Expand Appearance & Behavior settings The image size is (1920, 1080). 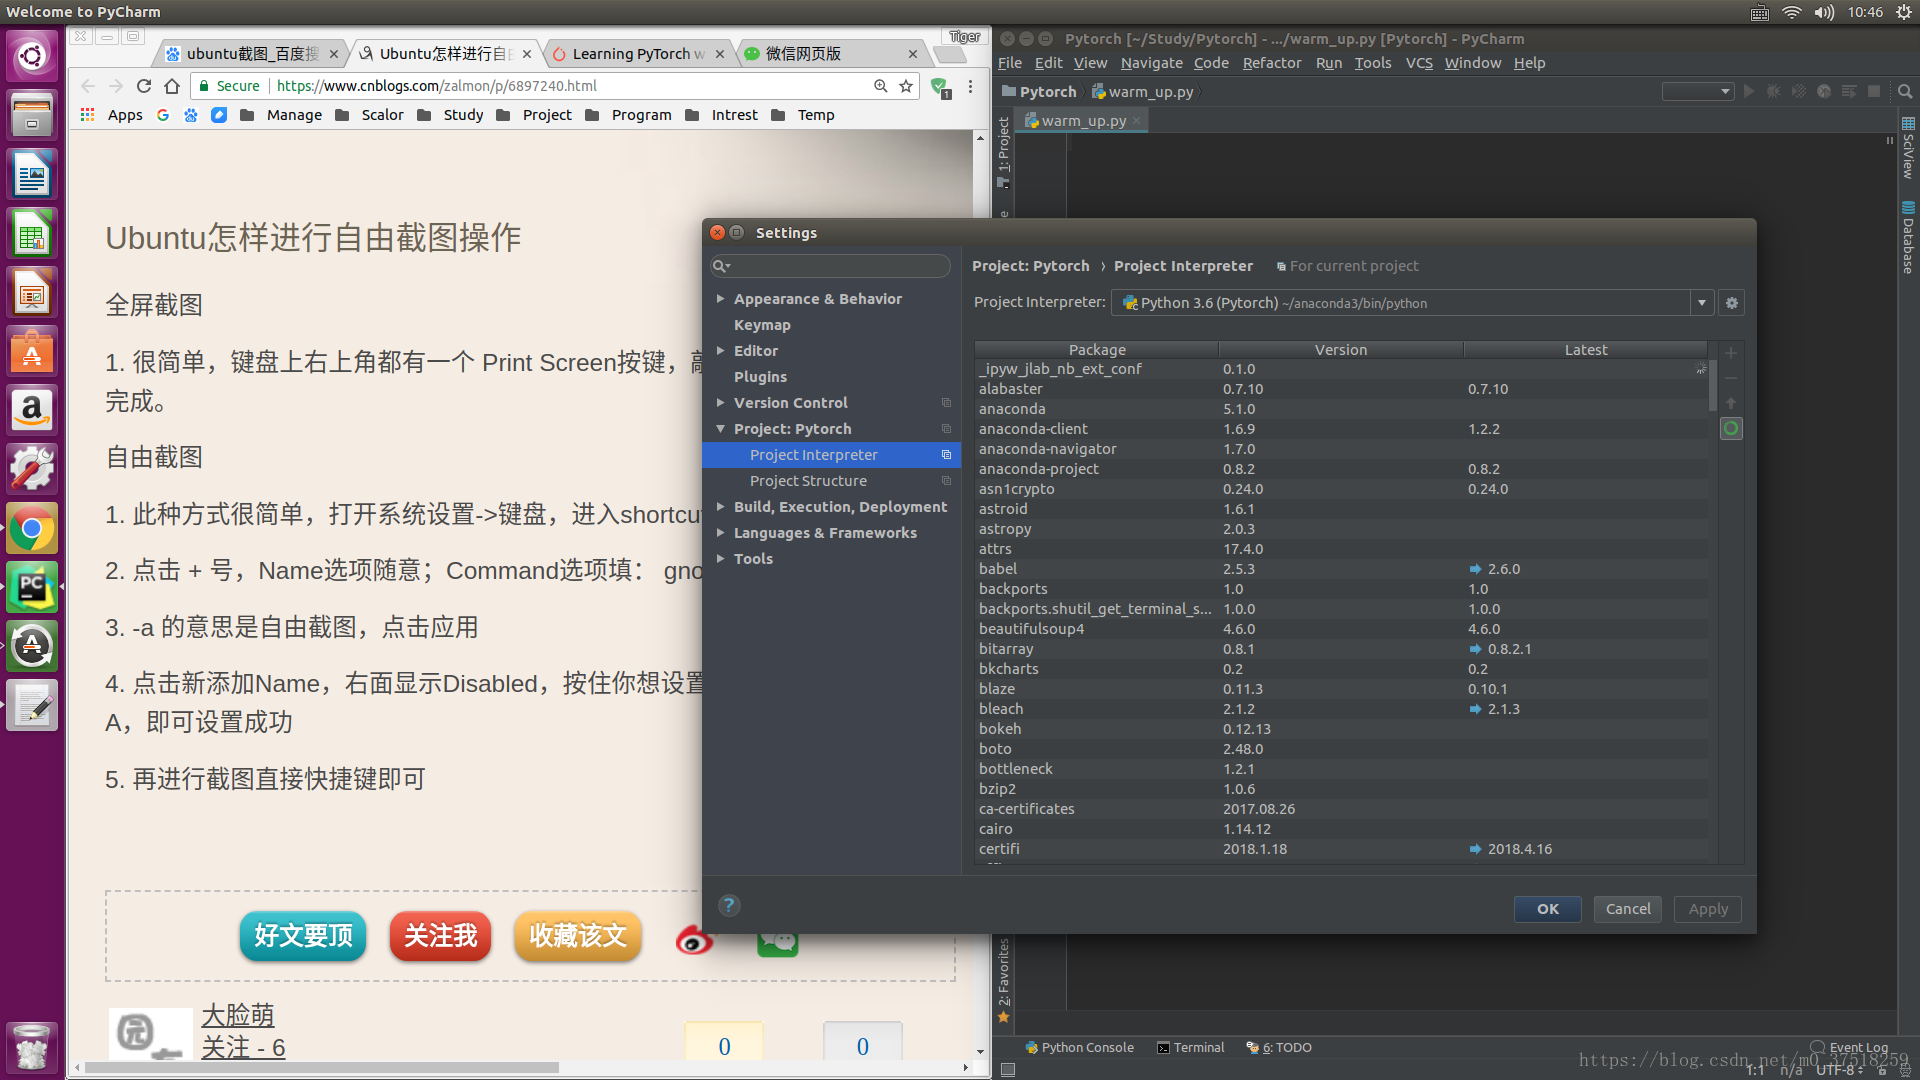pyautogui.click(x=720, y=299)
